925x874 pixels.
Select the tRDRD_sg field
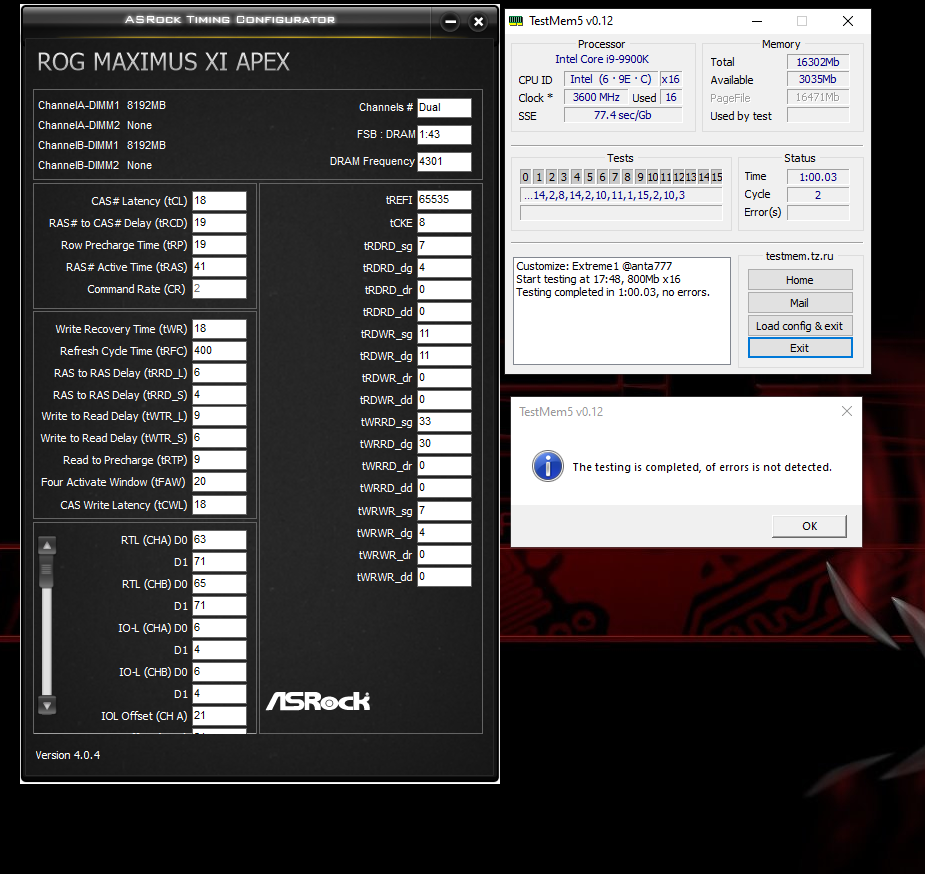pyautogui.click(x=444, y=245)
